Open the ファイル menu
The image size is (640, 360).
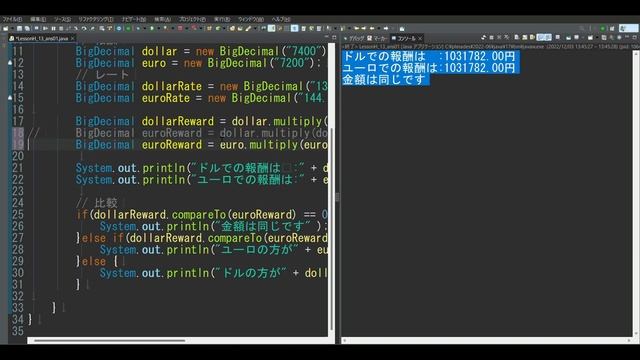click(x=12, y=19)
